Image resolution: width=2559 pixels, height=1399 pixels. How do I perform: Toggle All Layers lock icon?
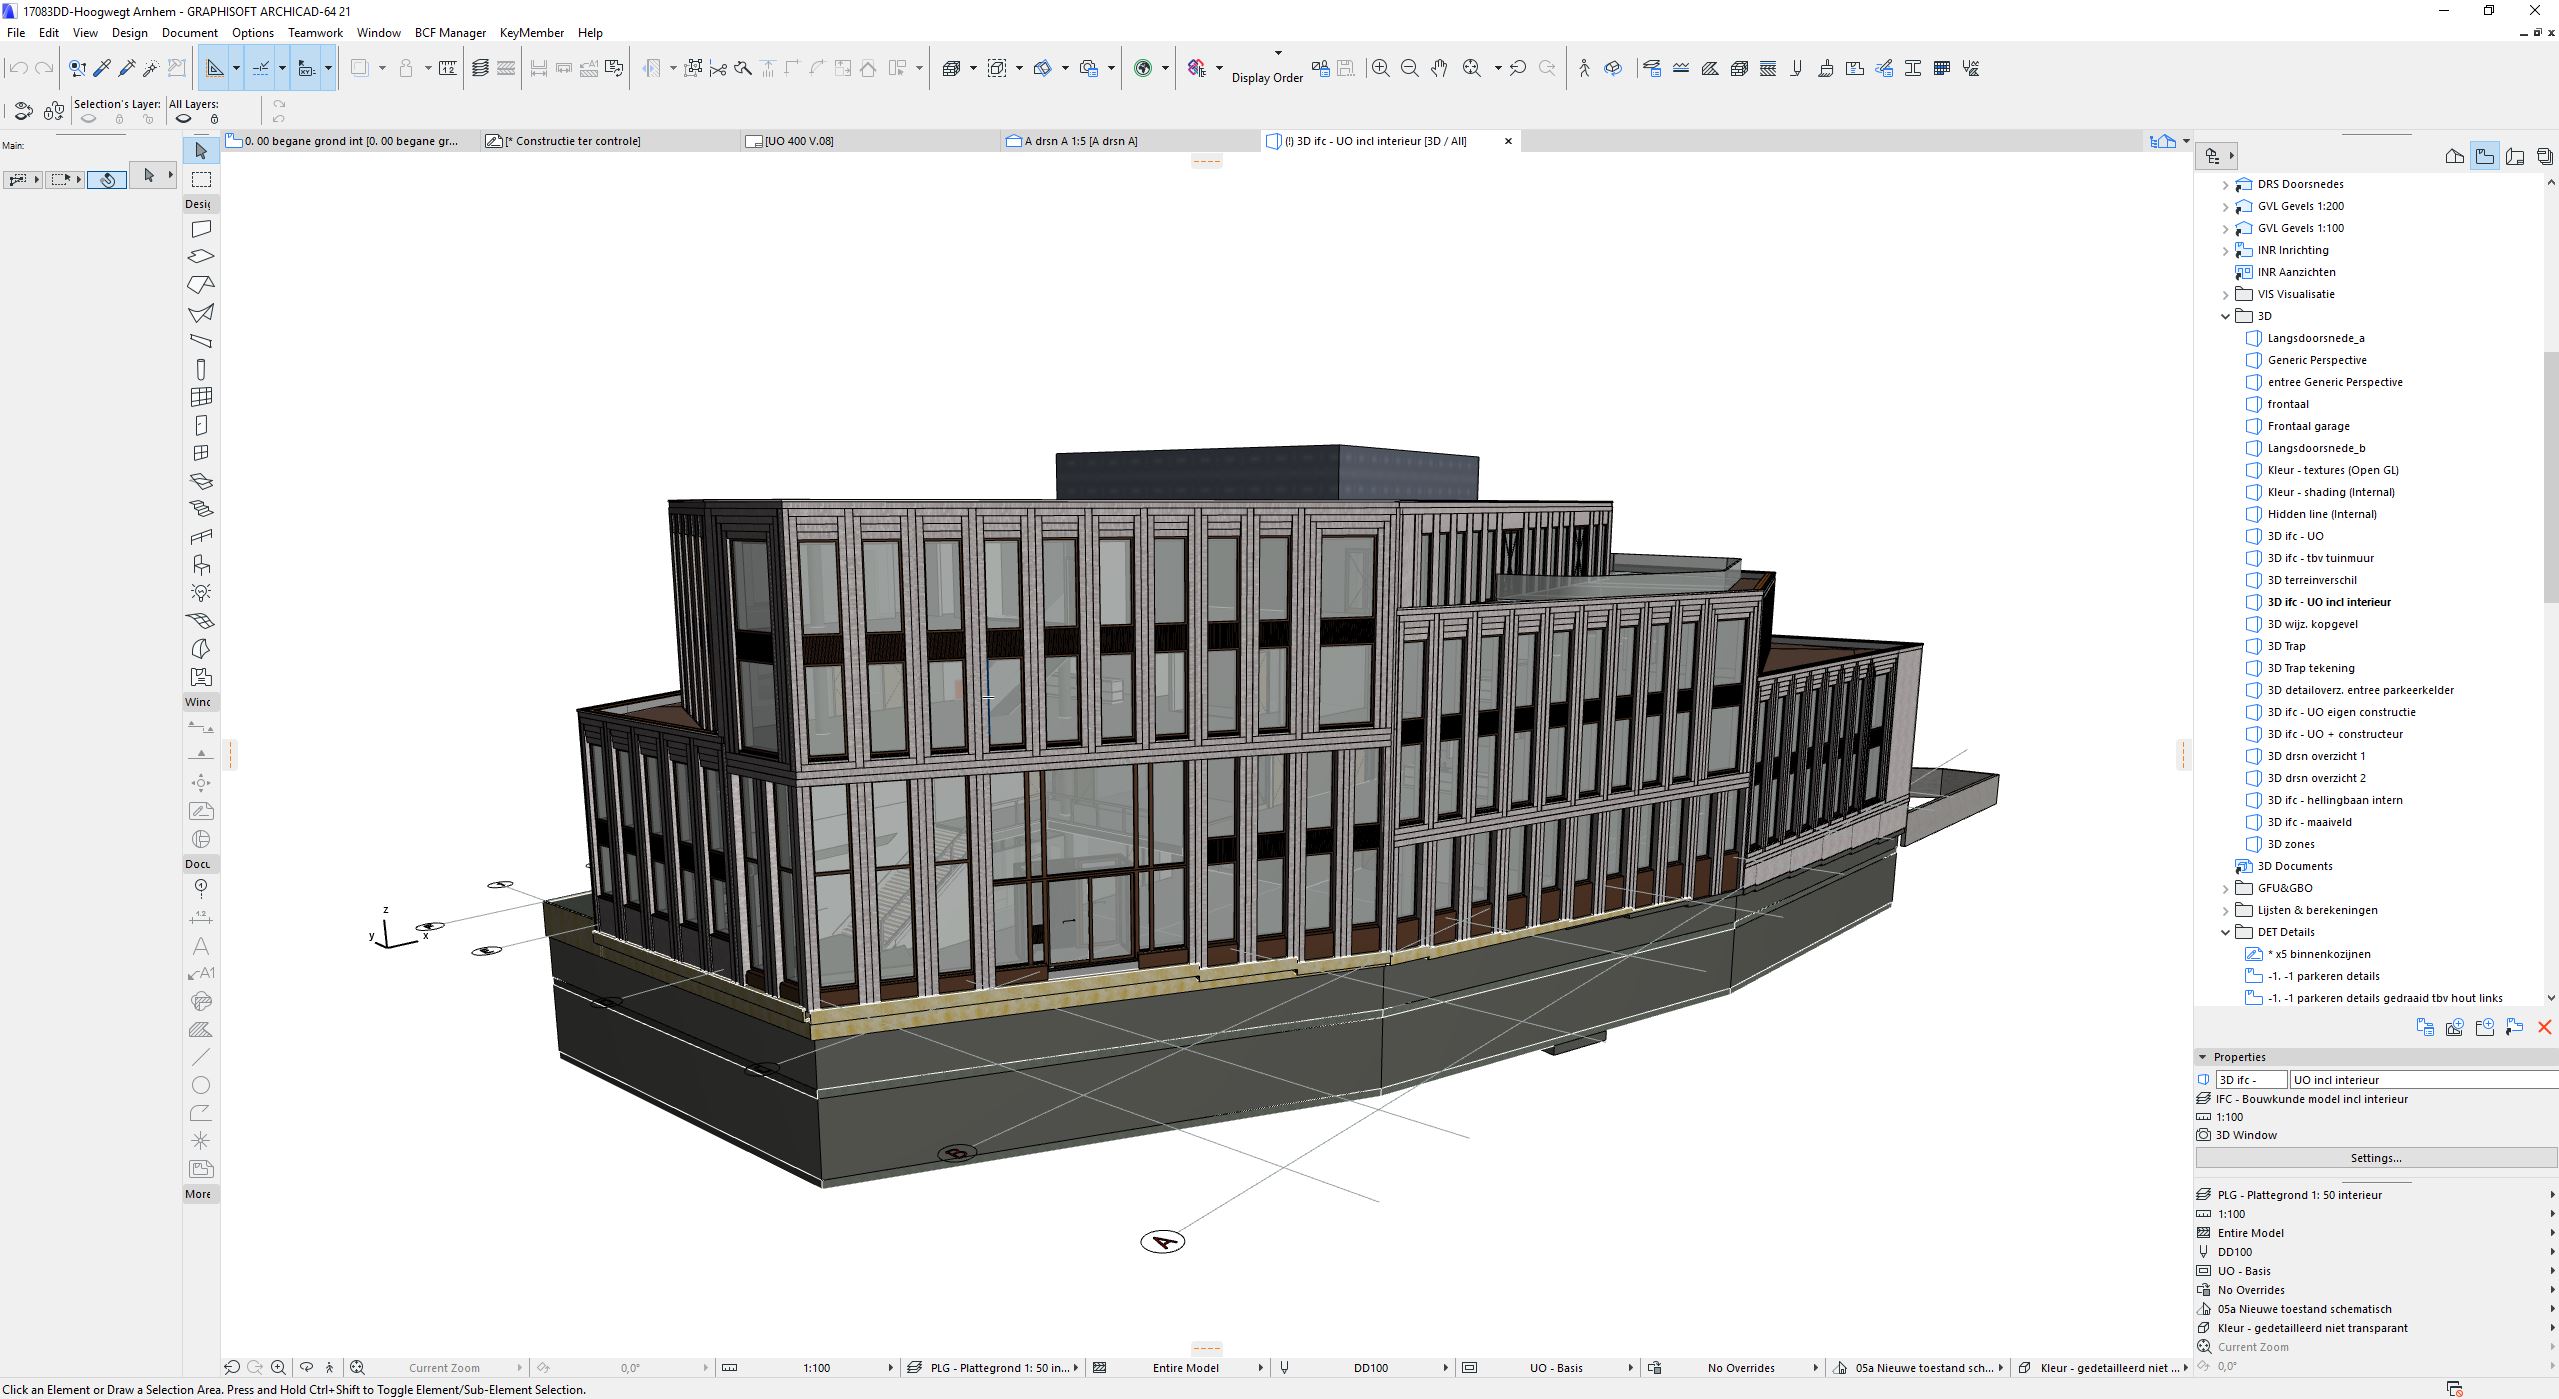(214, 119)
